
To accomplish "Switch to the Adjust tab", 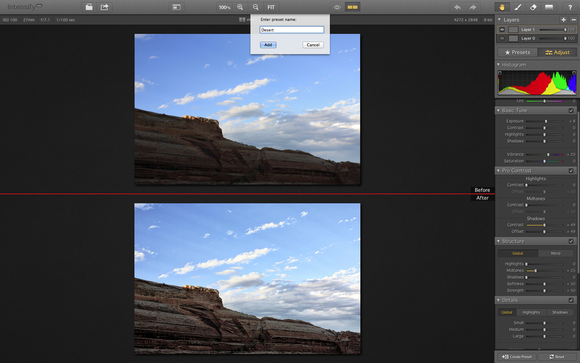I will (x=557, y=53).
